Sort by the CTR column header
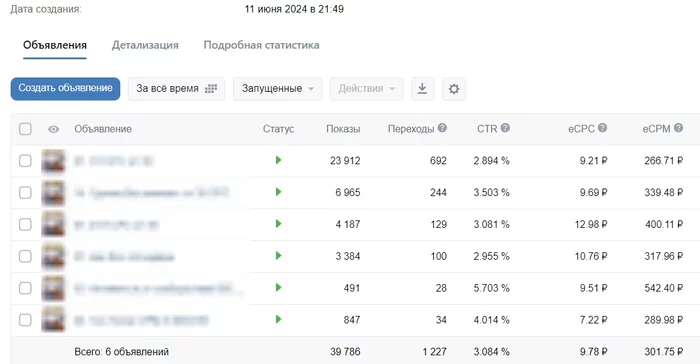Image resolution: width=700 pixels, height=364 pixels. point(487,129)
